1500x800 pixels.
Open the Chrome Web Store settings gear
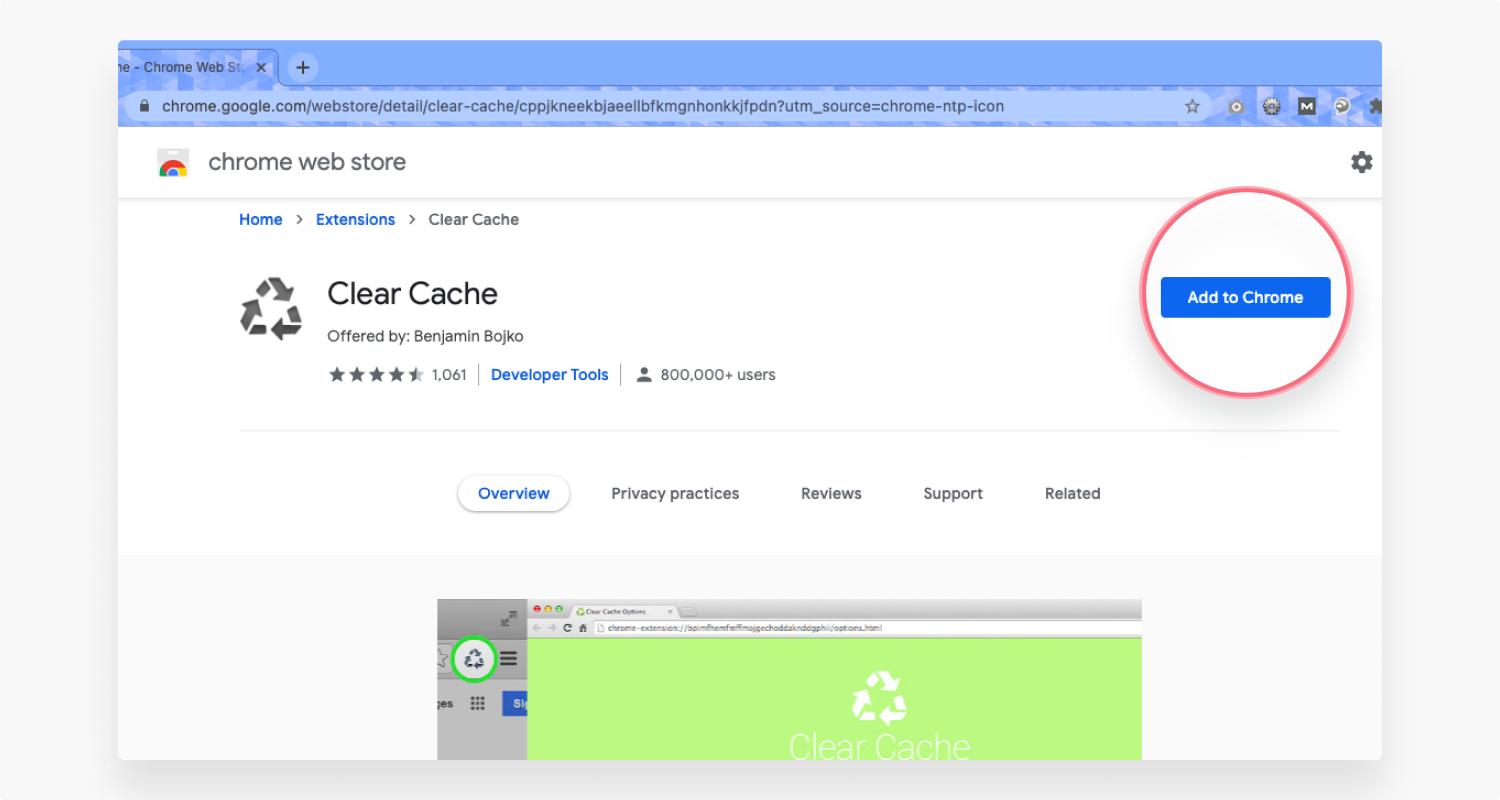coord(1362,162)
